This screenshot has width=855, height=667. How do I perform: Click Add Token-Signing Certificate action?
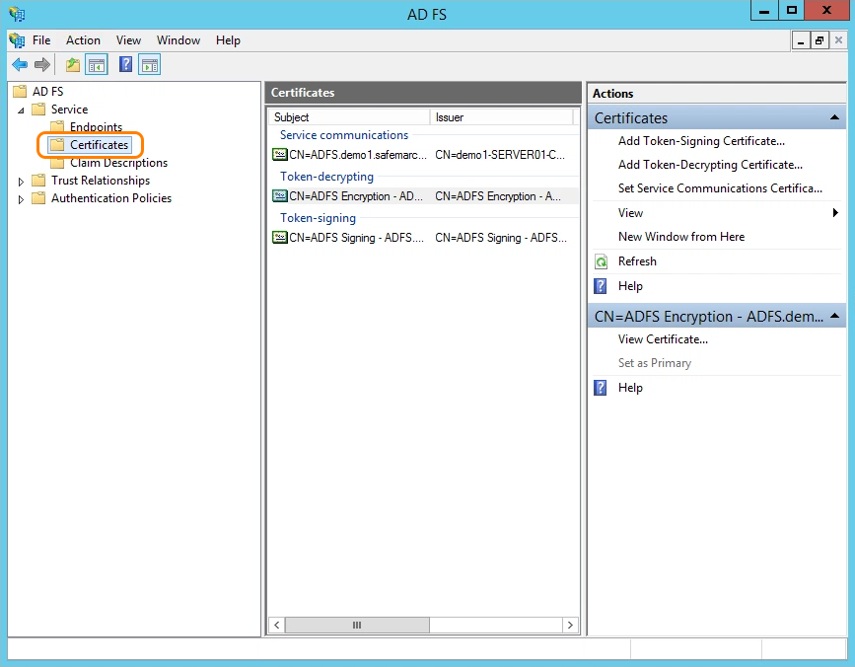coord(701,141)
